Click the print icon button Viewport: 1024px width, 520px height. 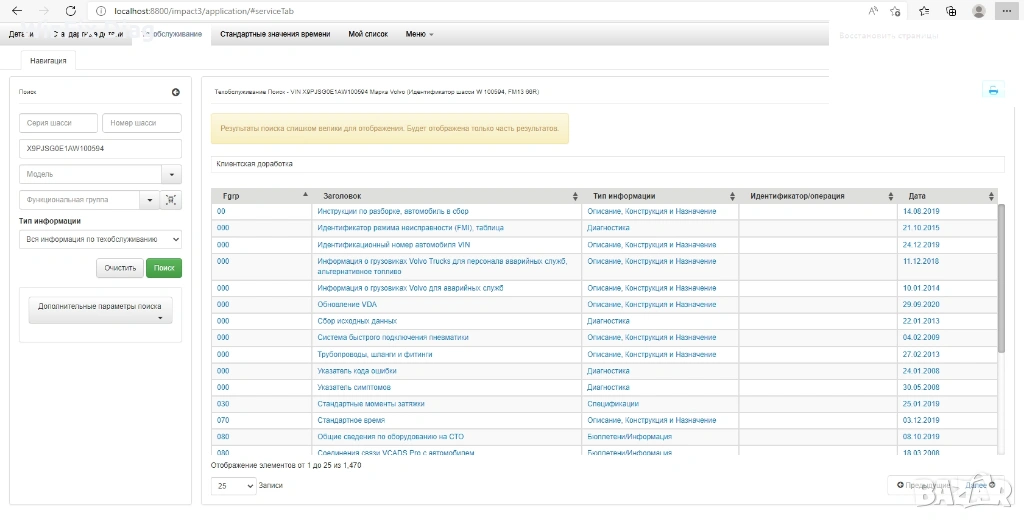pos(993,90)
